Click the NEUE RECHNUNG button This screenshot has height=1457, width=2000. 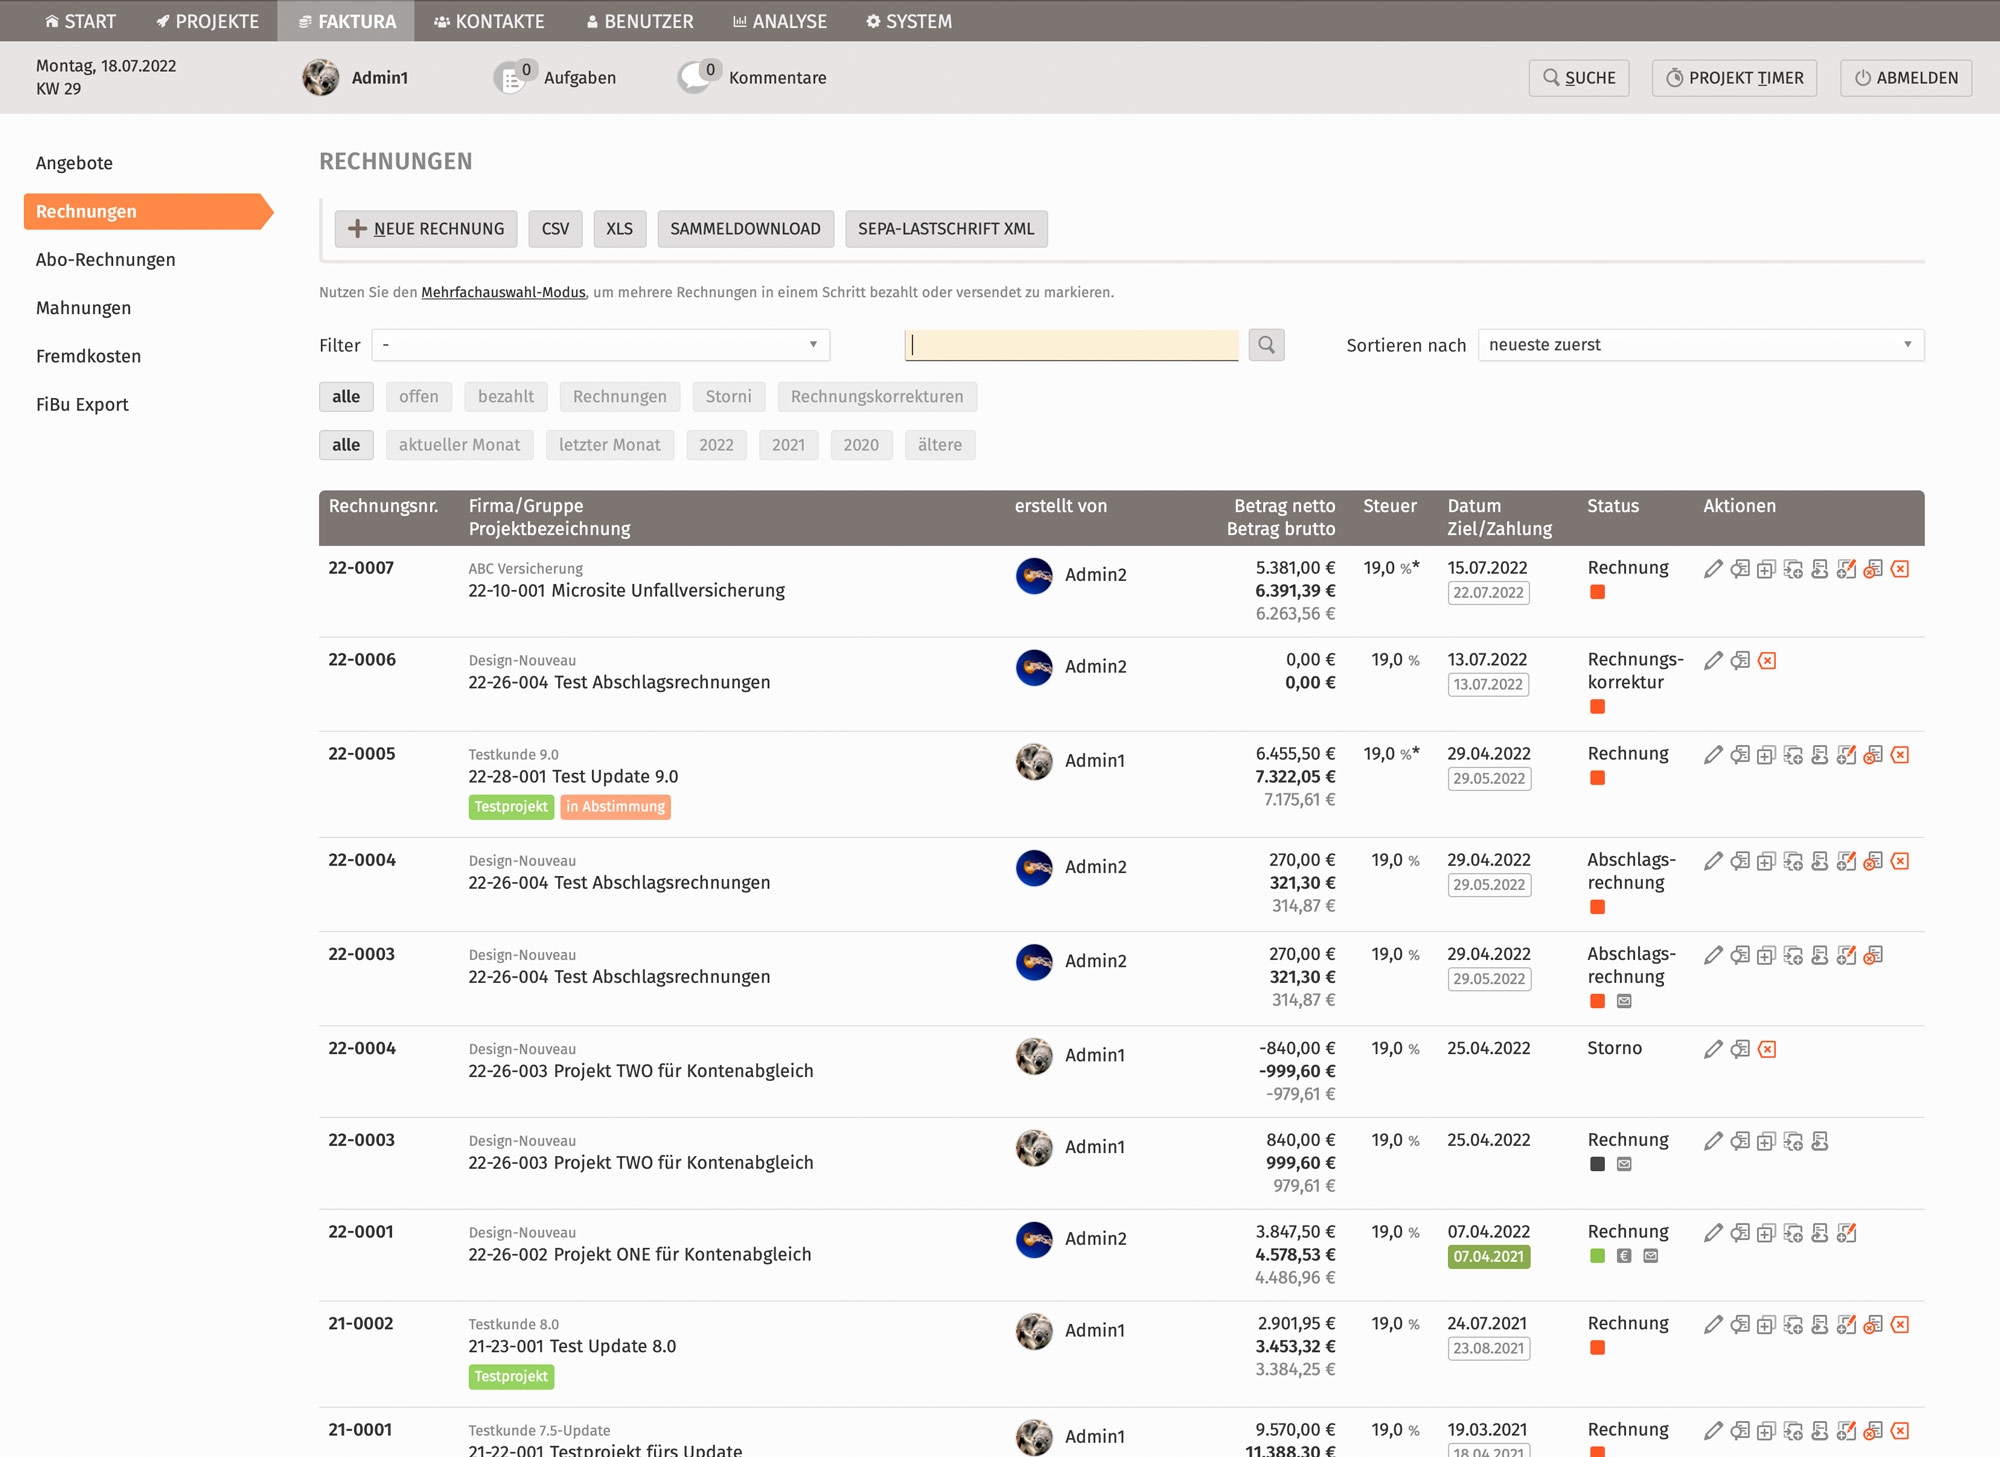click(426, 229)
